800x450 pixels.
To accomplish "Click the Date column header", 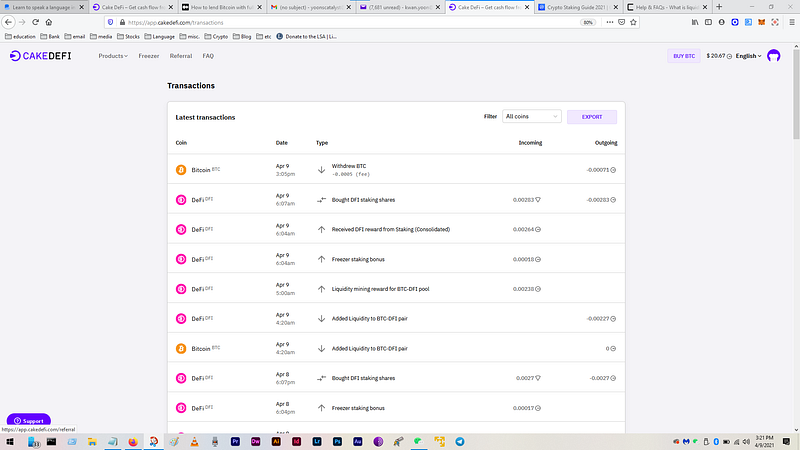I will tap(282, 143).
